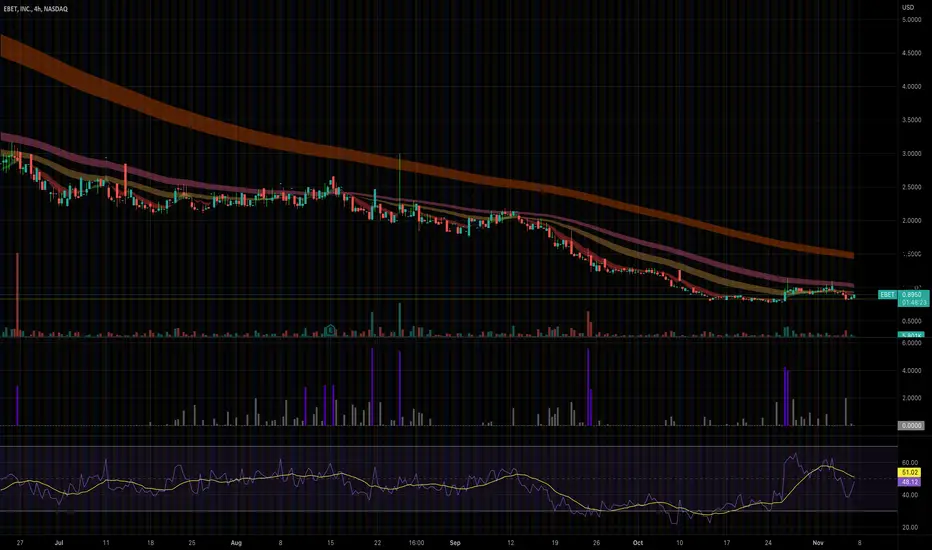The height and width of the screenshot is (550, 932).
Task: Click the purple 48.12 RSI value label
Action: pyautogui.click(x=910, y=482)
